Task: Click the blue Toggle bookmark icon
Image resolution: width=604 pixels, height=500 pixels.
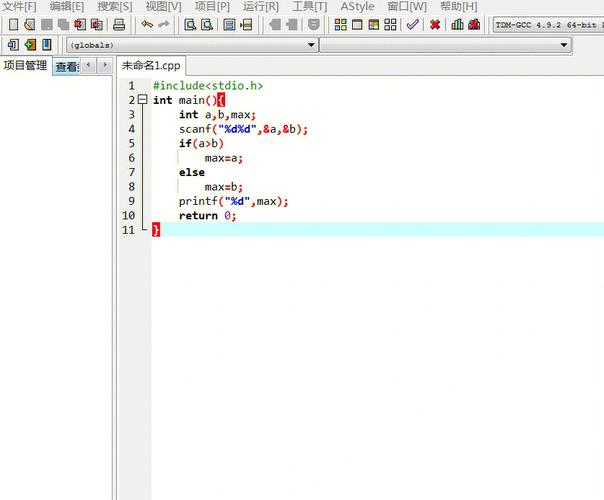Action: pos(47,45)
